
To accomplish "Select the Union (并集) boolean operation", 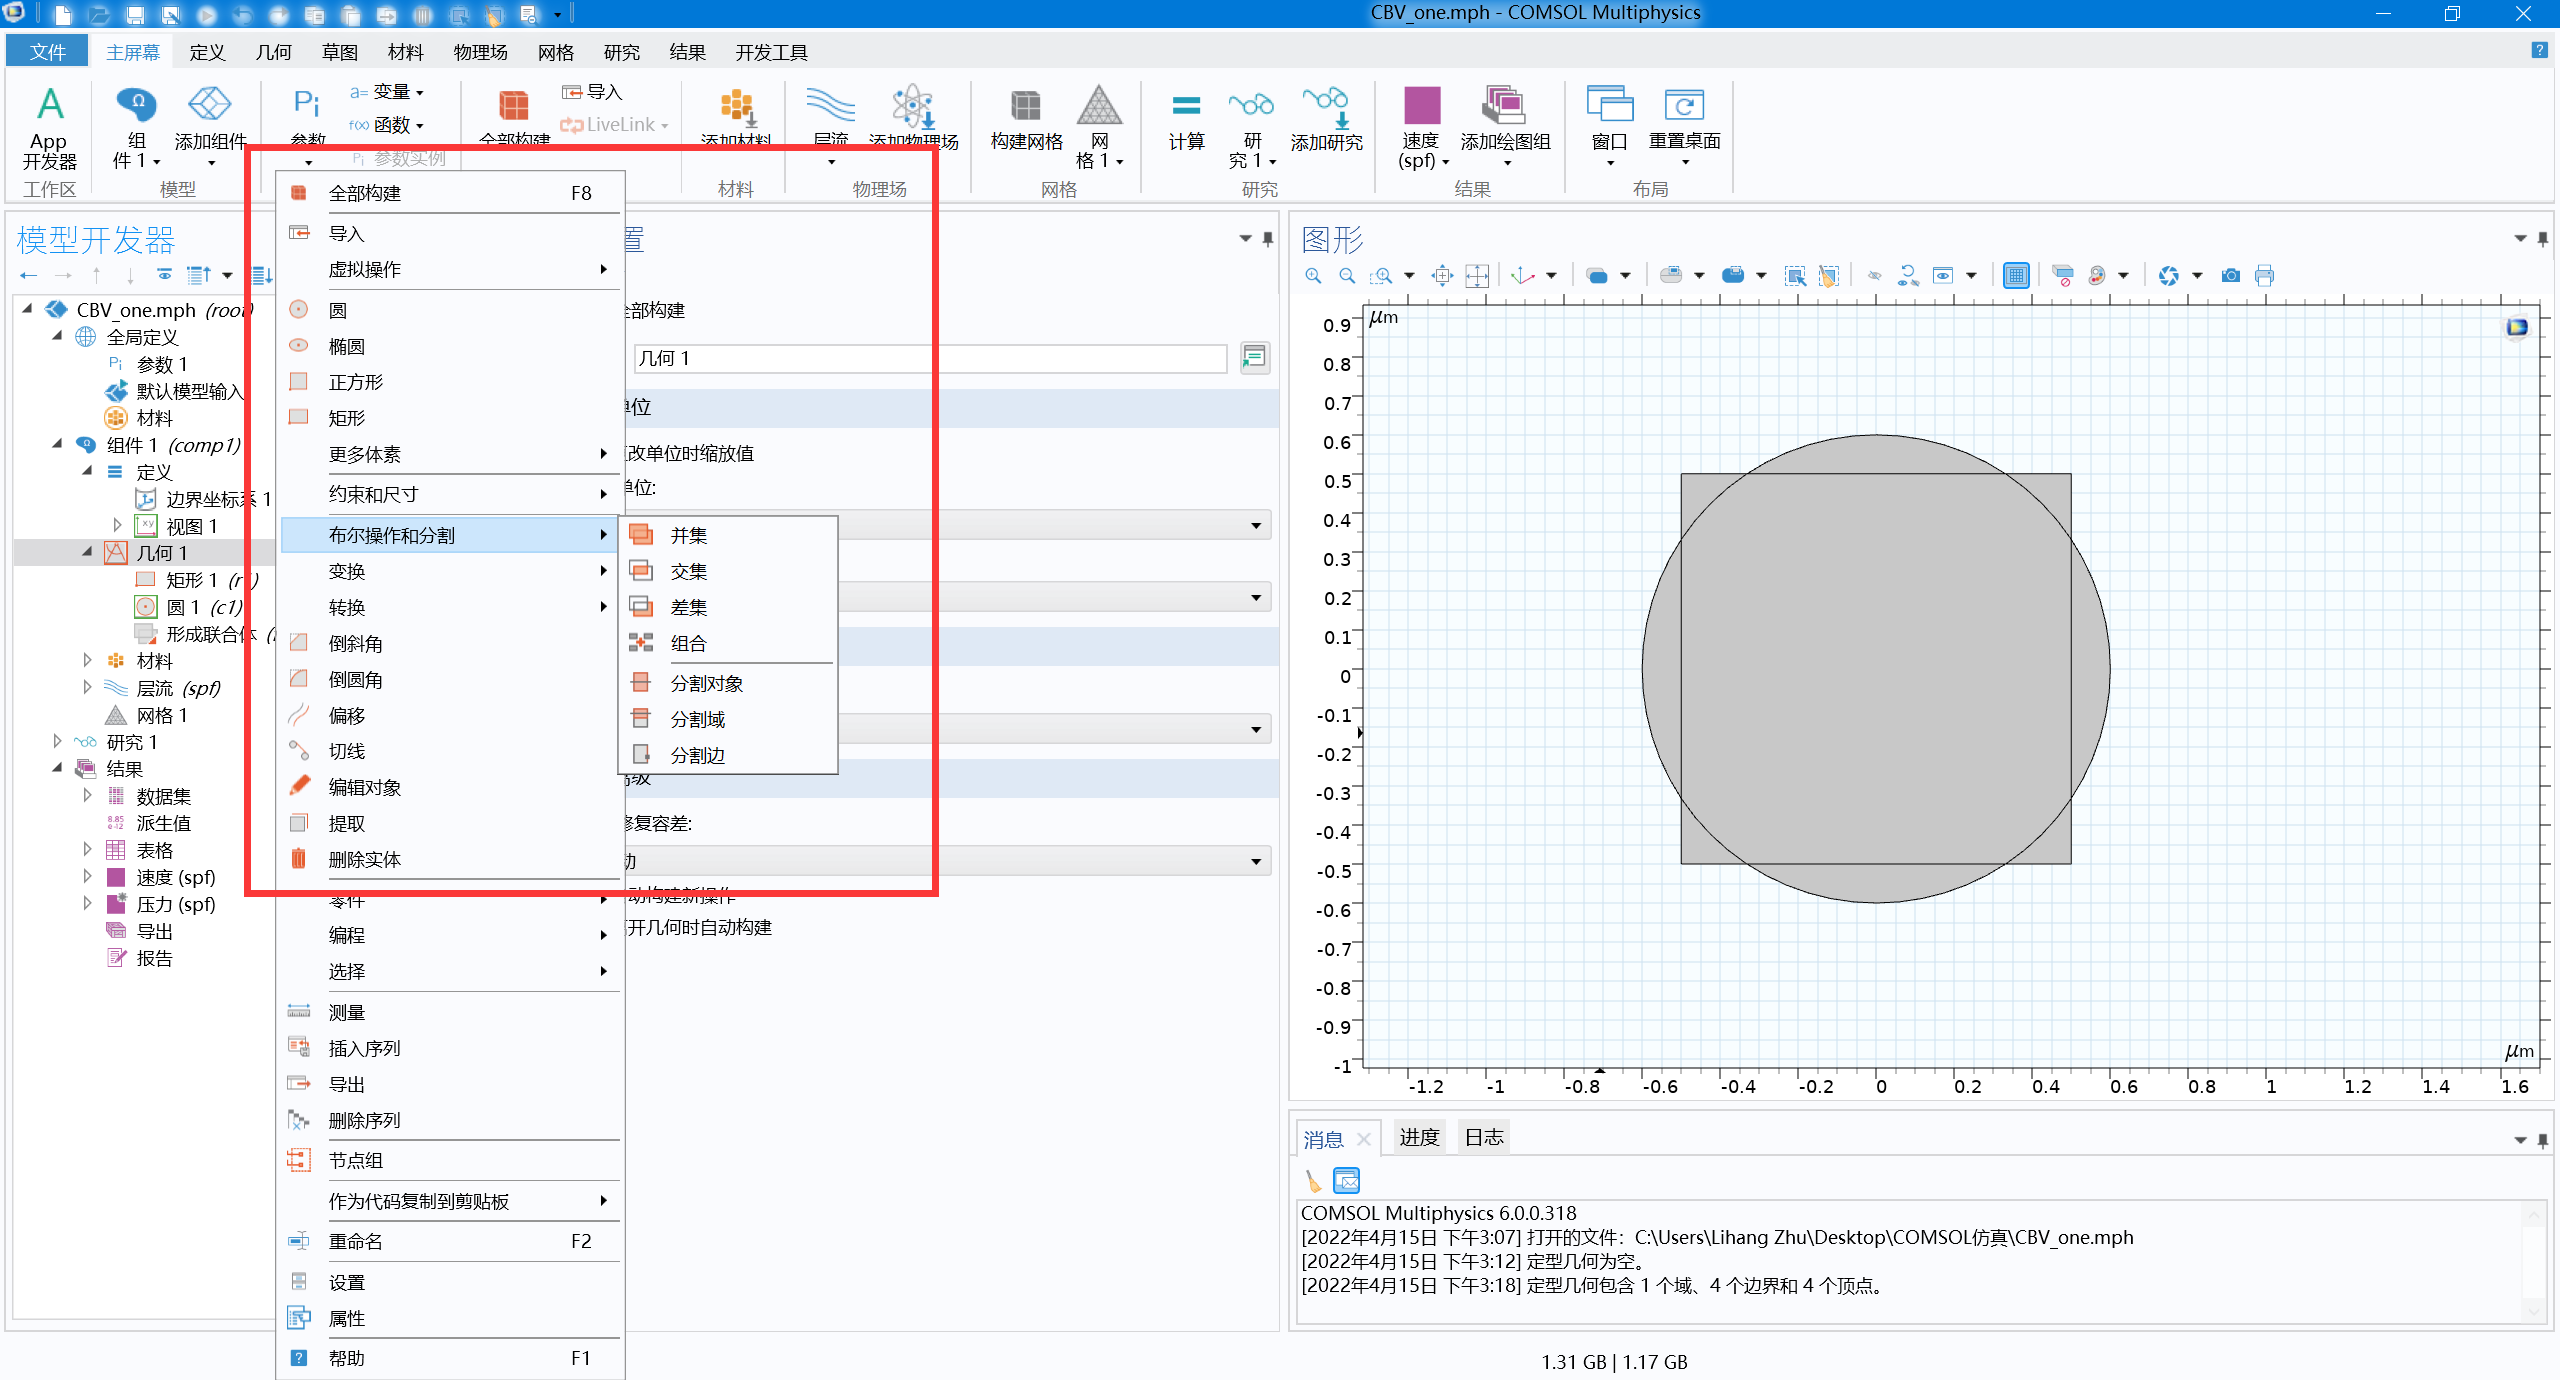I will click(688, 536).
